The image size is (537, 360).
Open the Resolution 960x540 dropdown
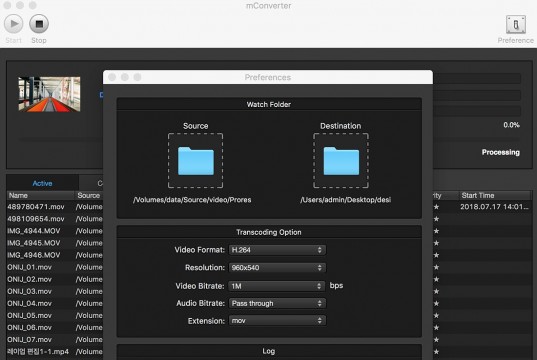tap(277, 268)
